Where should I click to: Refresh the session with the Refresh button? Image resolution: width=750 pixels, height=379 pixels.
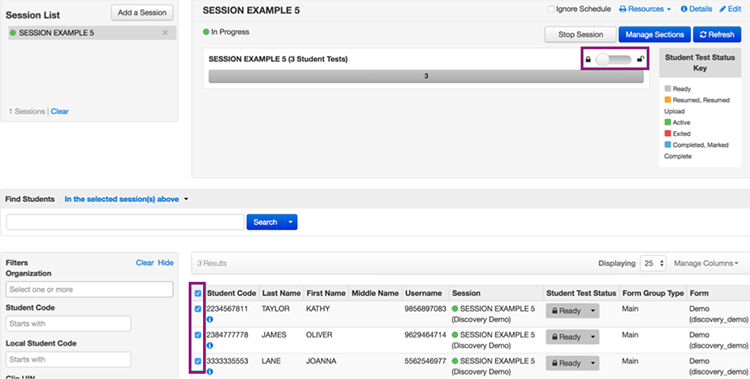point(717,34)
